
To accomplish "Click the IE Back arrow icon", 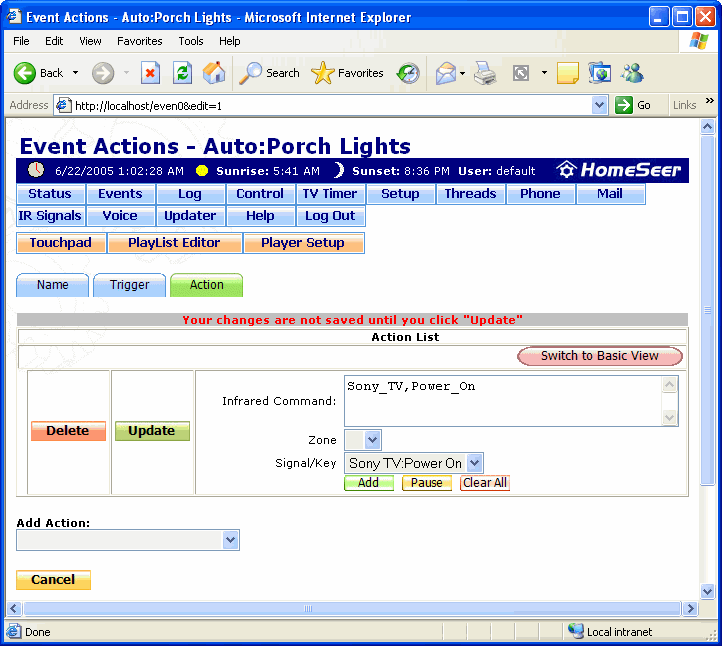I will tap(24, 73).
